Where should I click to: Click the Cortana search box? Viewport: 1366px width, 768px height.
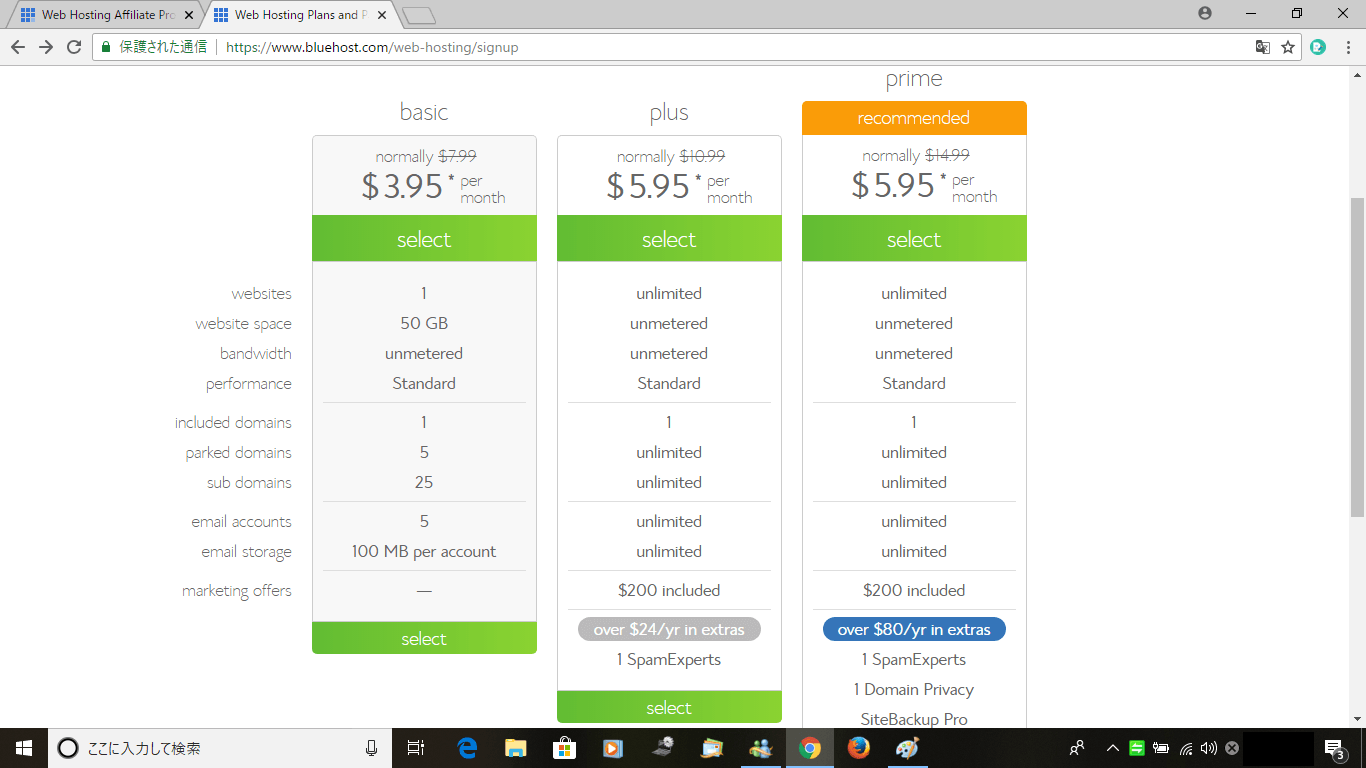(x=220, y=748)
